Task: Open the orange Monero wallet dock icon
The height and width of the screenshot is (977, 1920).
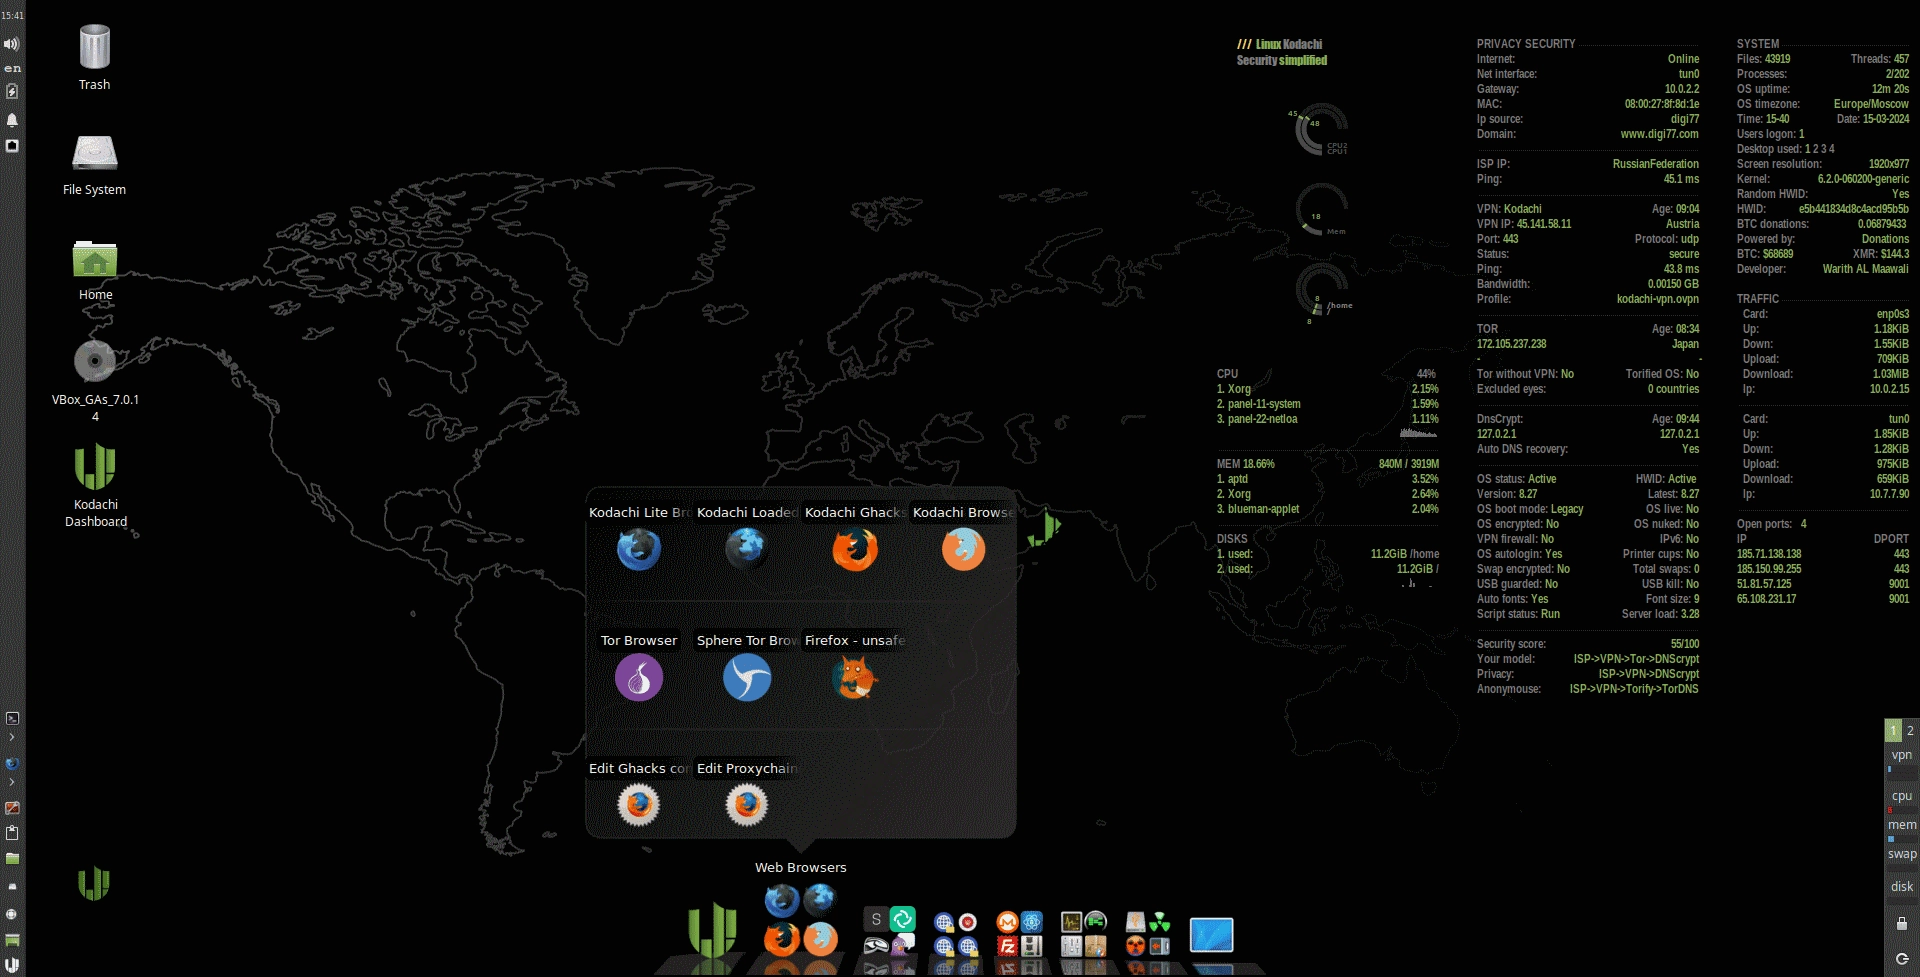Action: [x=1007, y=921]
